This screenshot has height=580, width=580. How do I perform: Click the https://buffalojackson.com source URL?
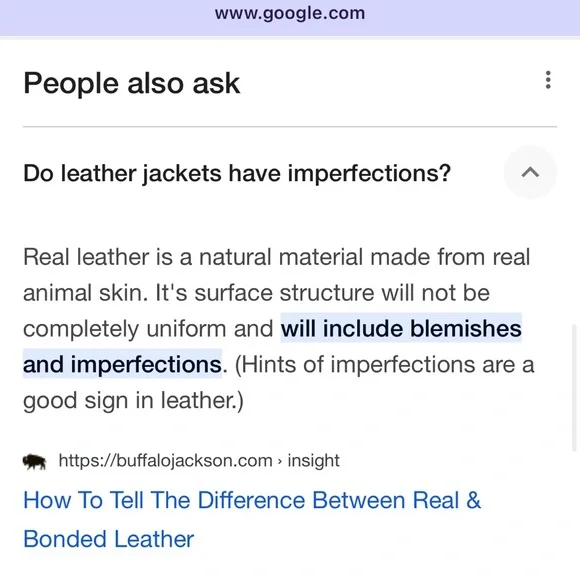(x=165, y=461)
